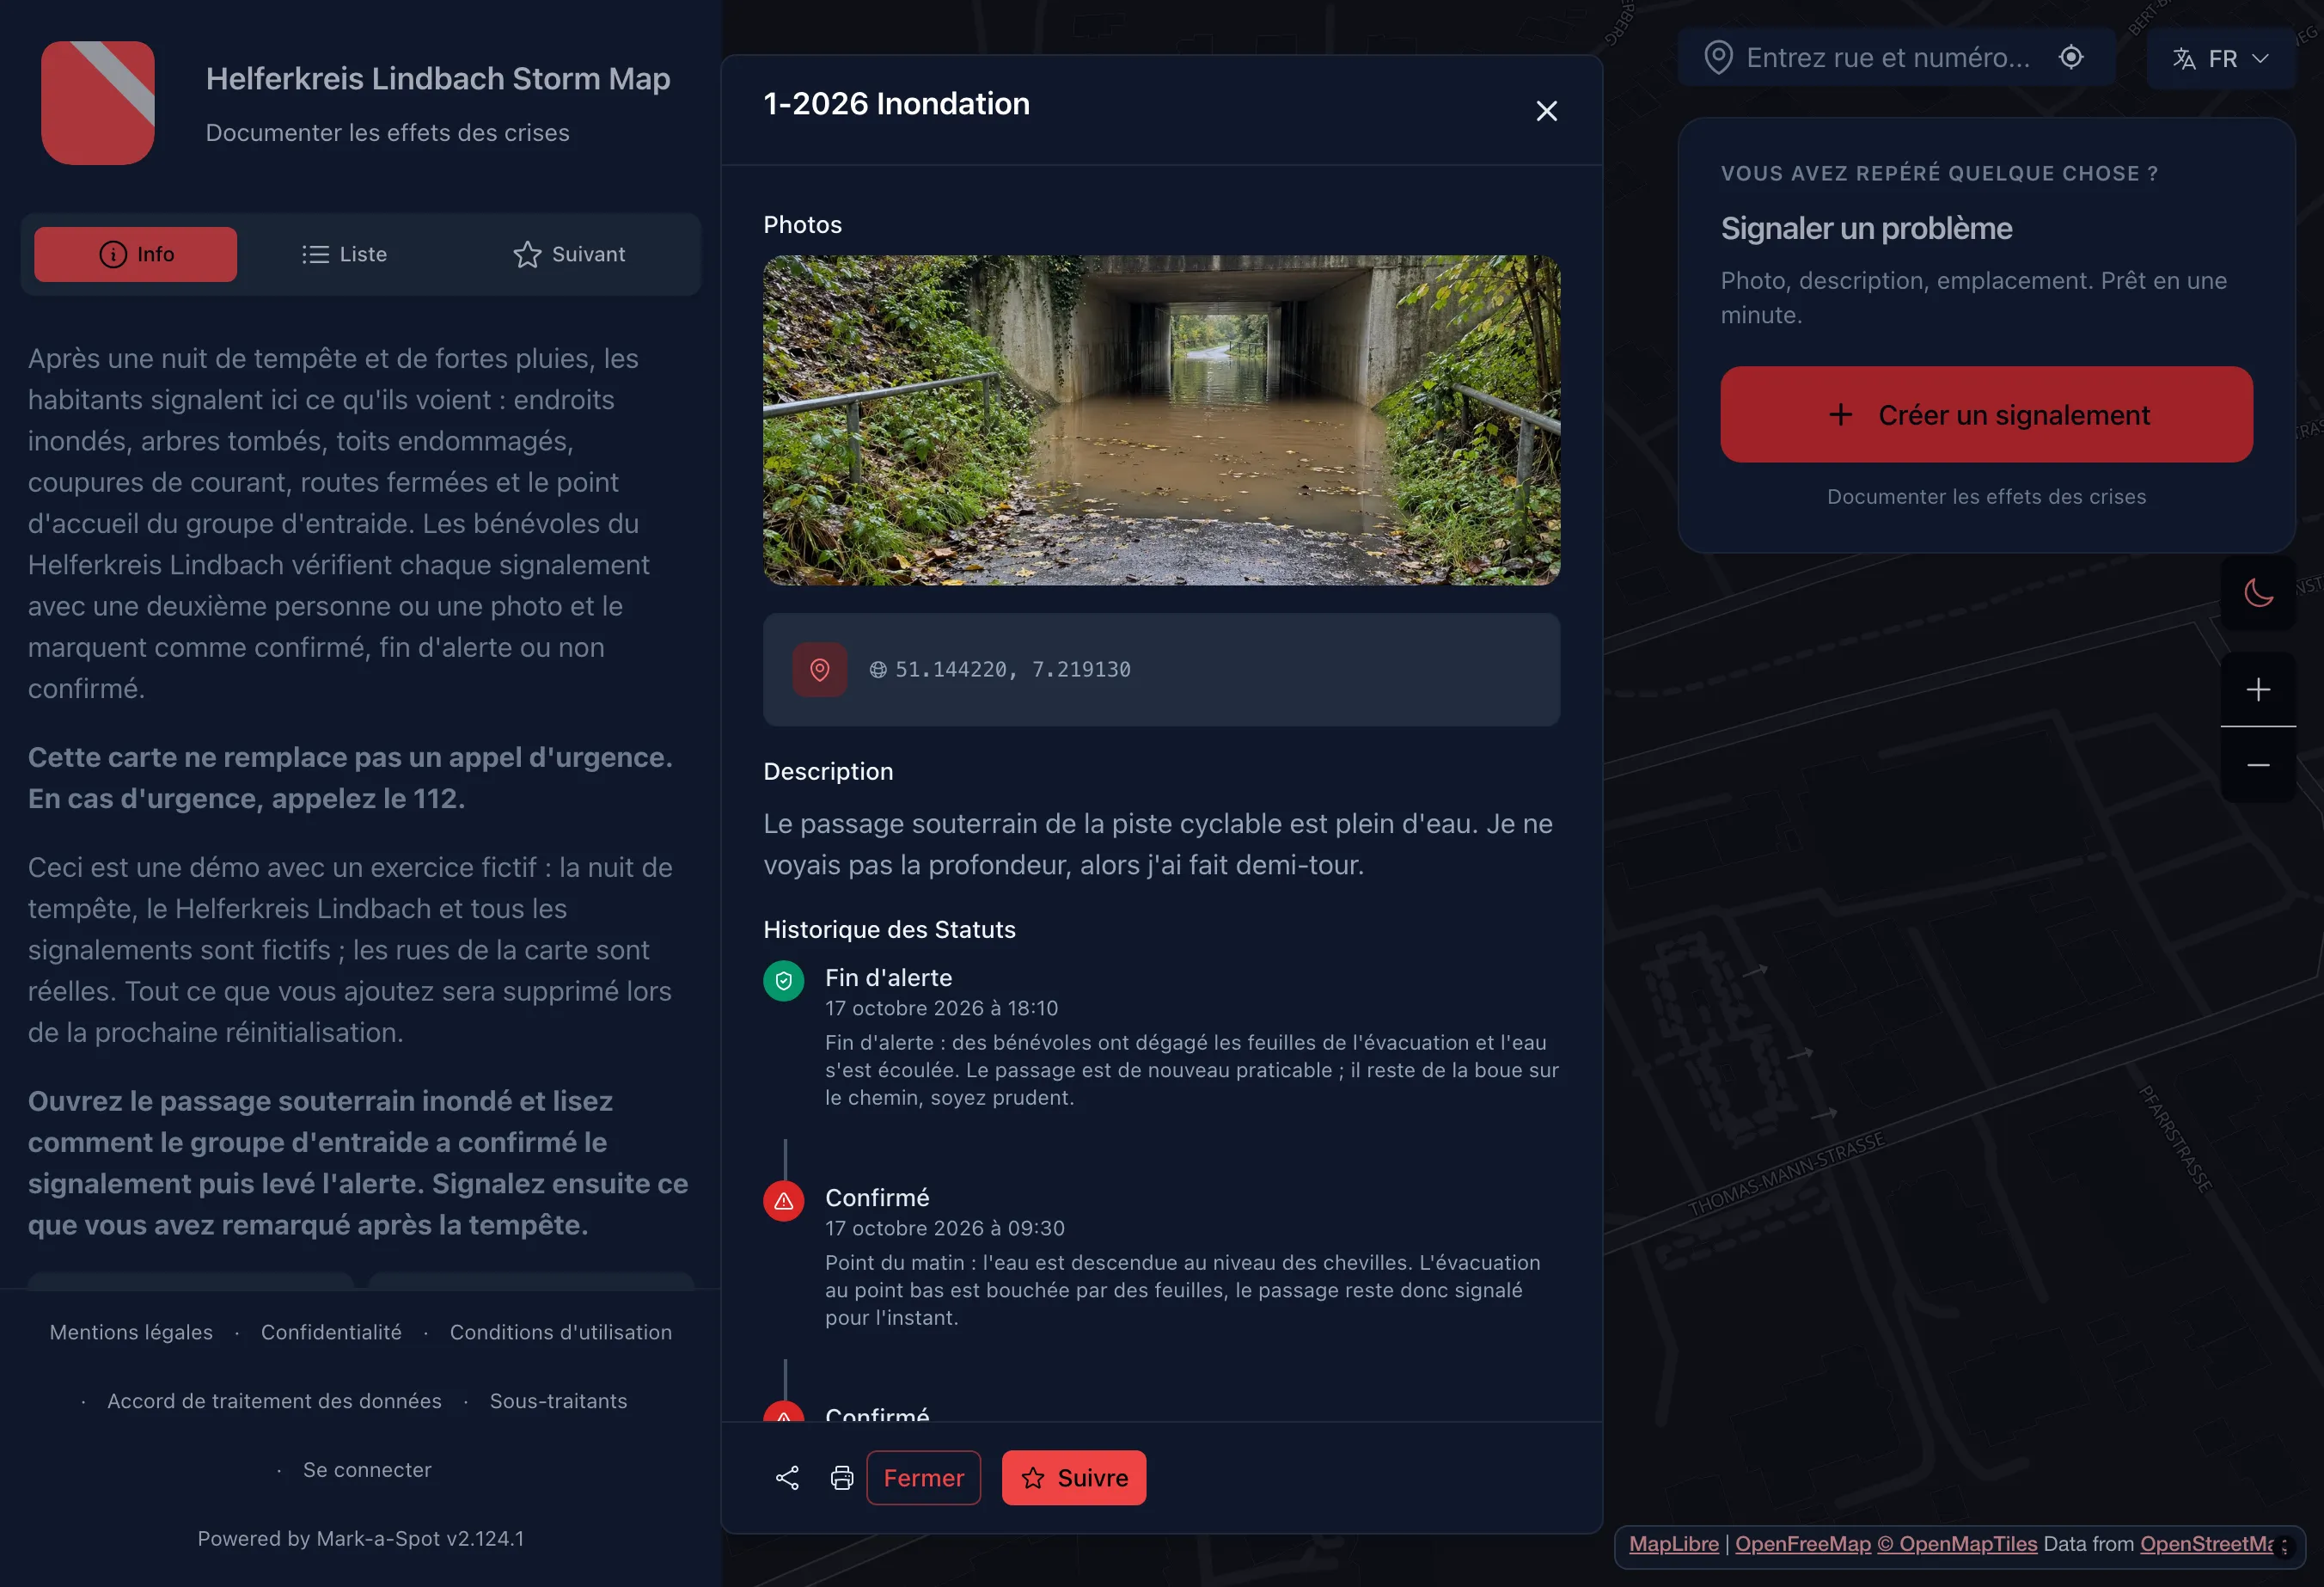Open the Suivant tab
The height and width of the screenshot is (1587, 2324).
pyautogui.click(x=569, y=254)
